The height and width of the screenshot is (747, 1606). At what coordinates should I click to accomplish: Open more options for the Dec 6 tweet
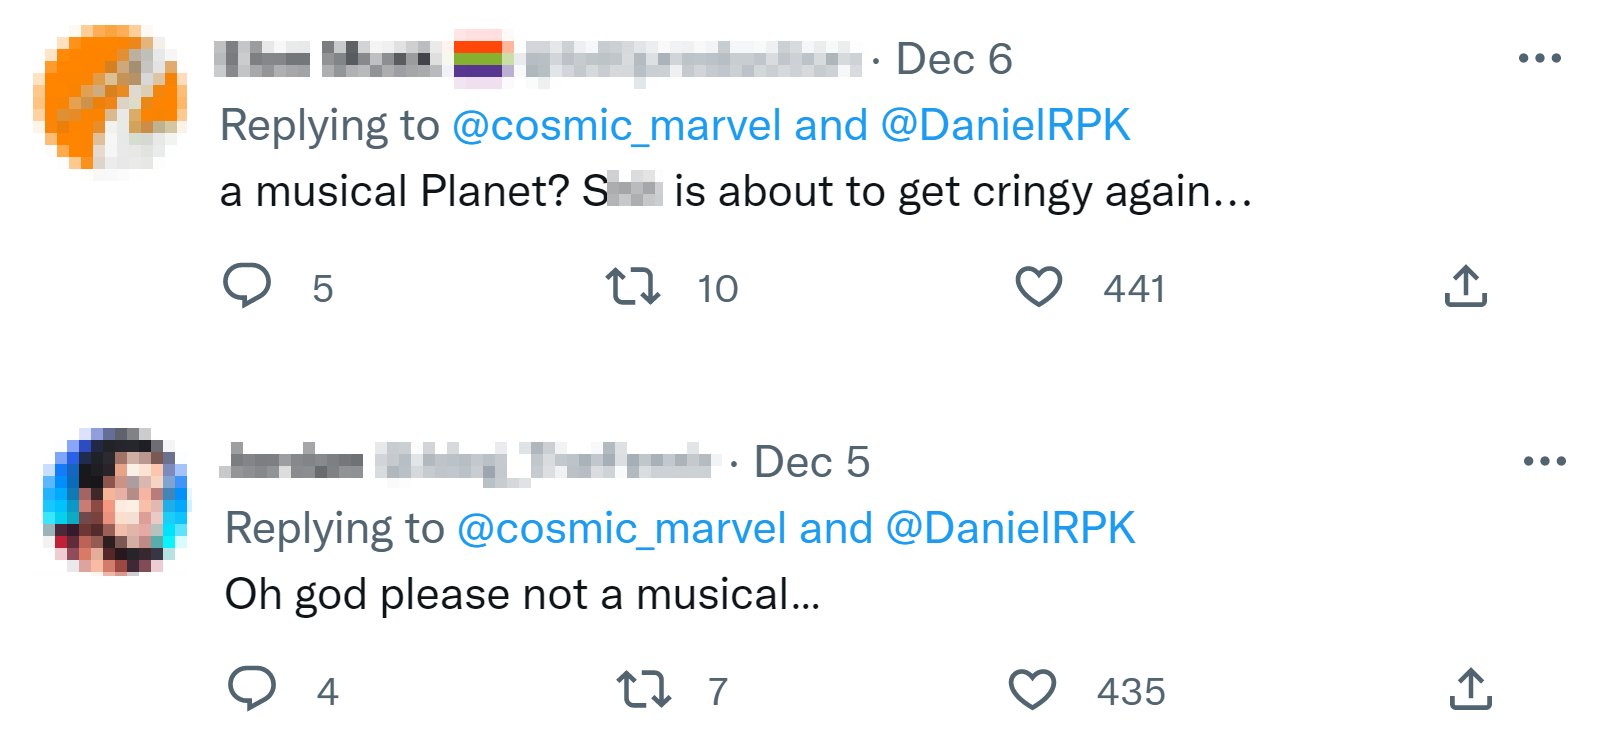(1539, 59)
